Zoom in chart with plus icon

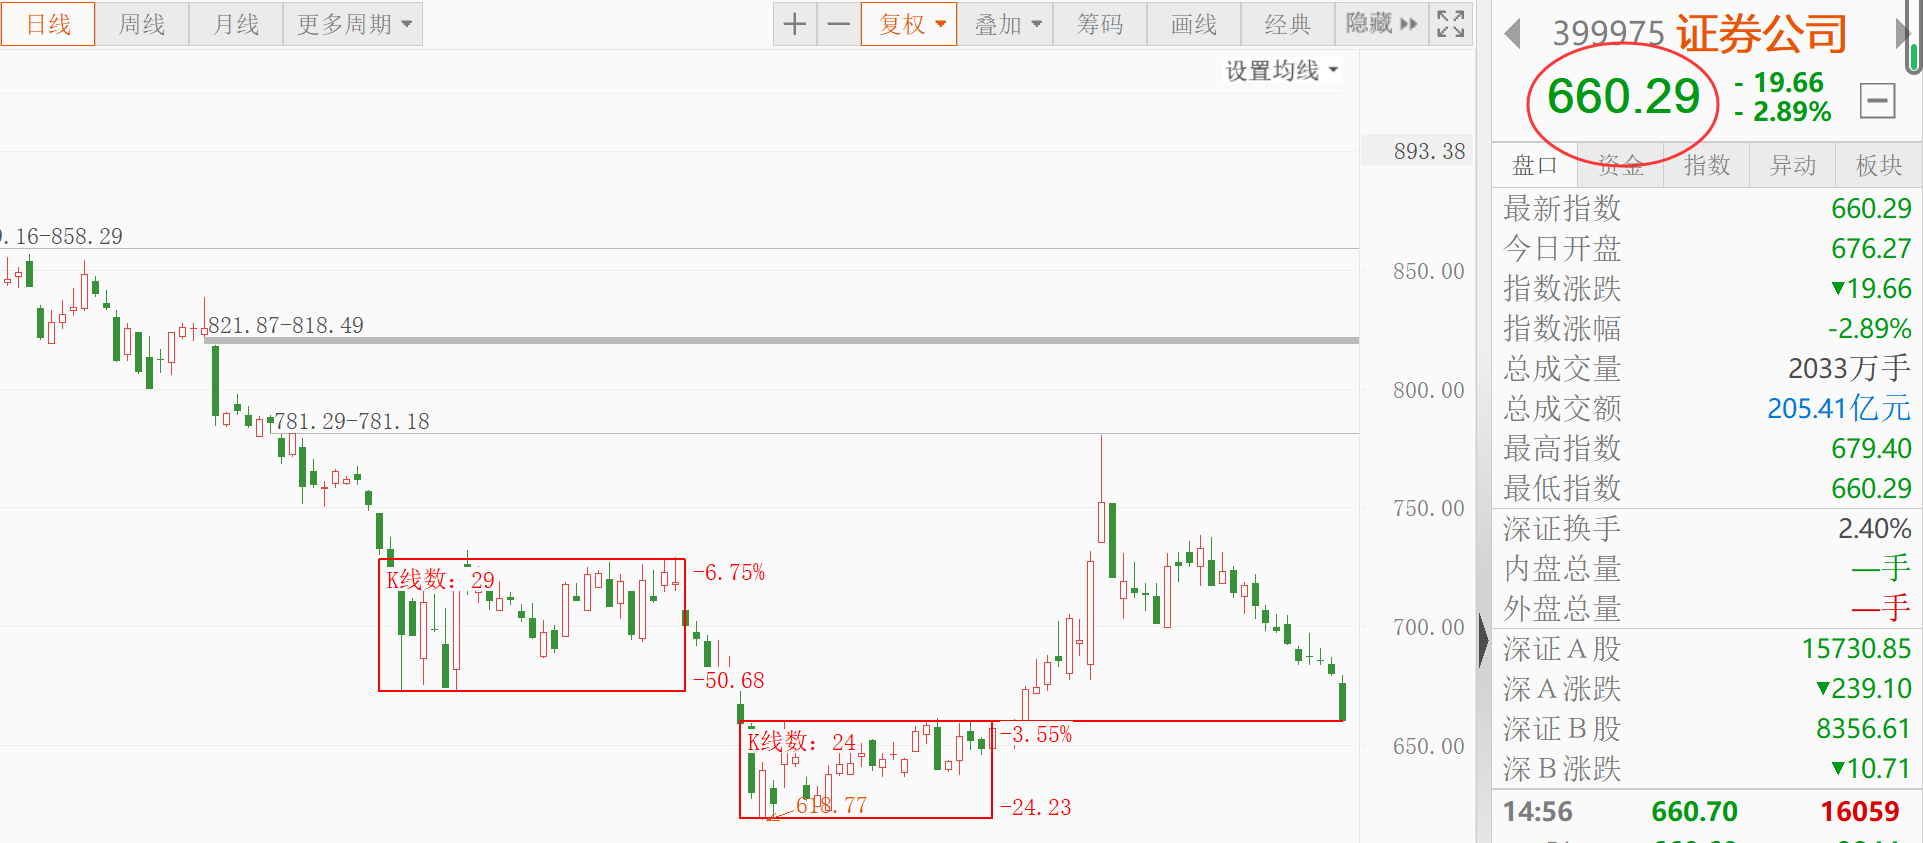[x=795, y=24]
